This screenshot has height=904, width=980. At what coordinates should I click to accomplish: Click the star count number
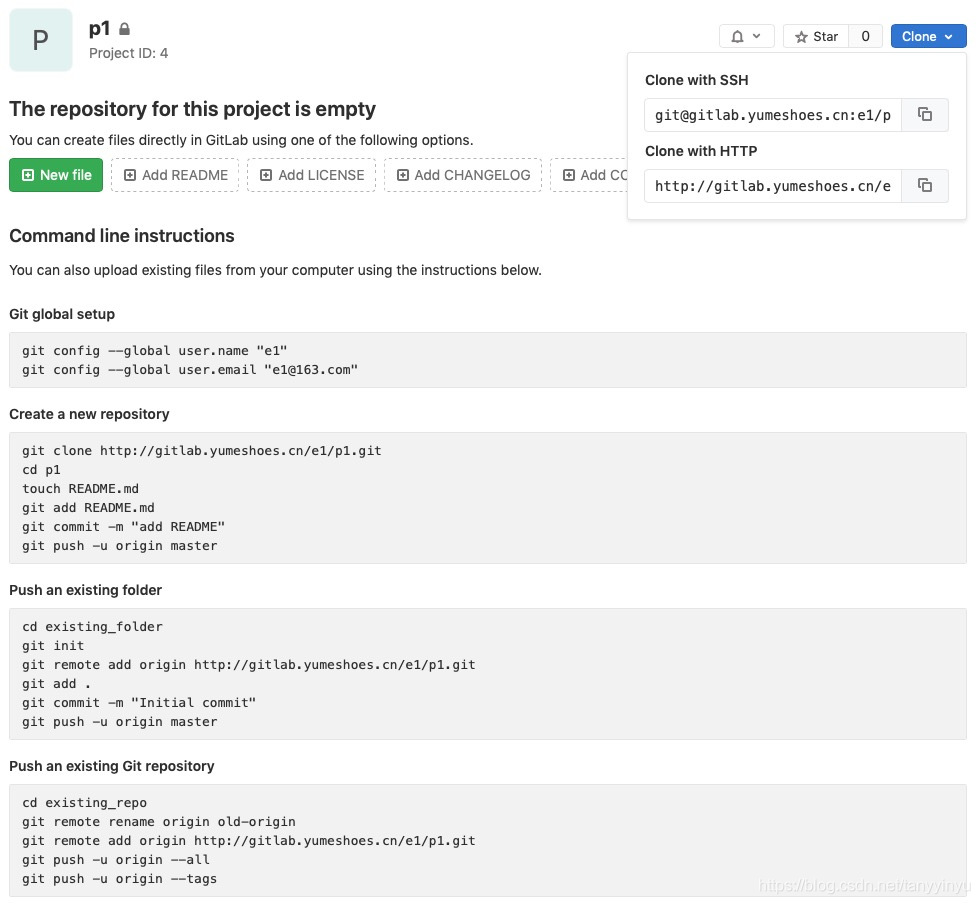tap(866, 37)
